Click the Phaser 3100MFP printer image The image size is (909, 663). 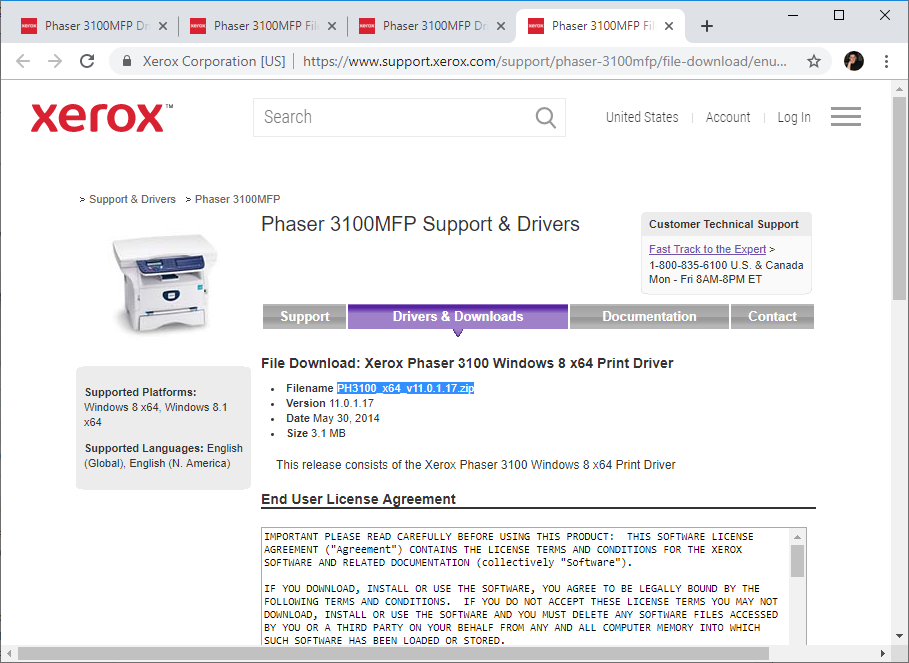click(x=164, y=283)
